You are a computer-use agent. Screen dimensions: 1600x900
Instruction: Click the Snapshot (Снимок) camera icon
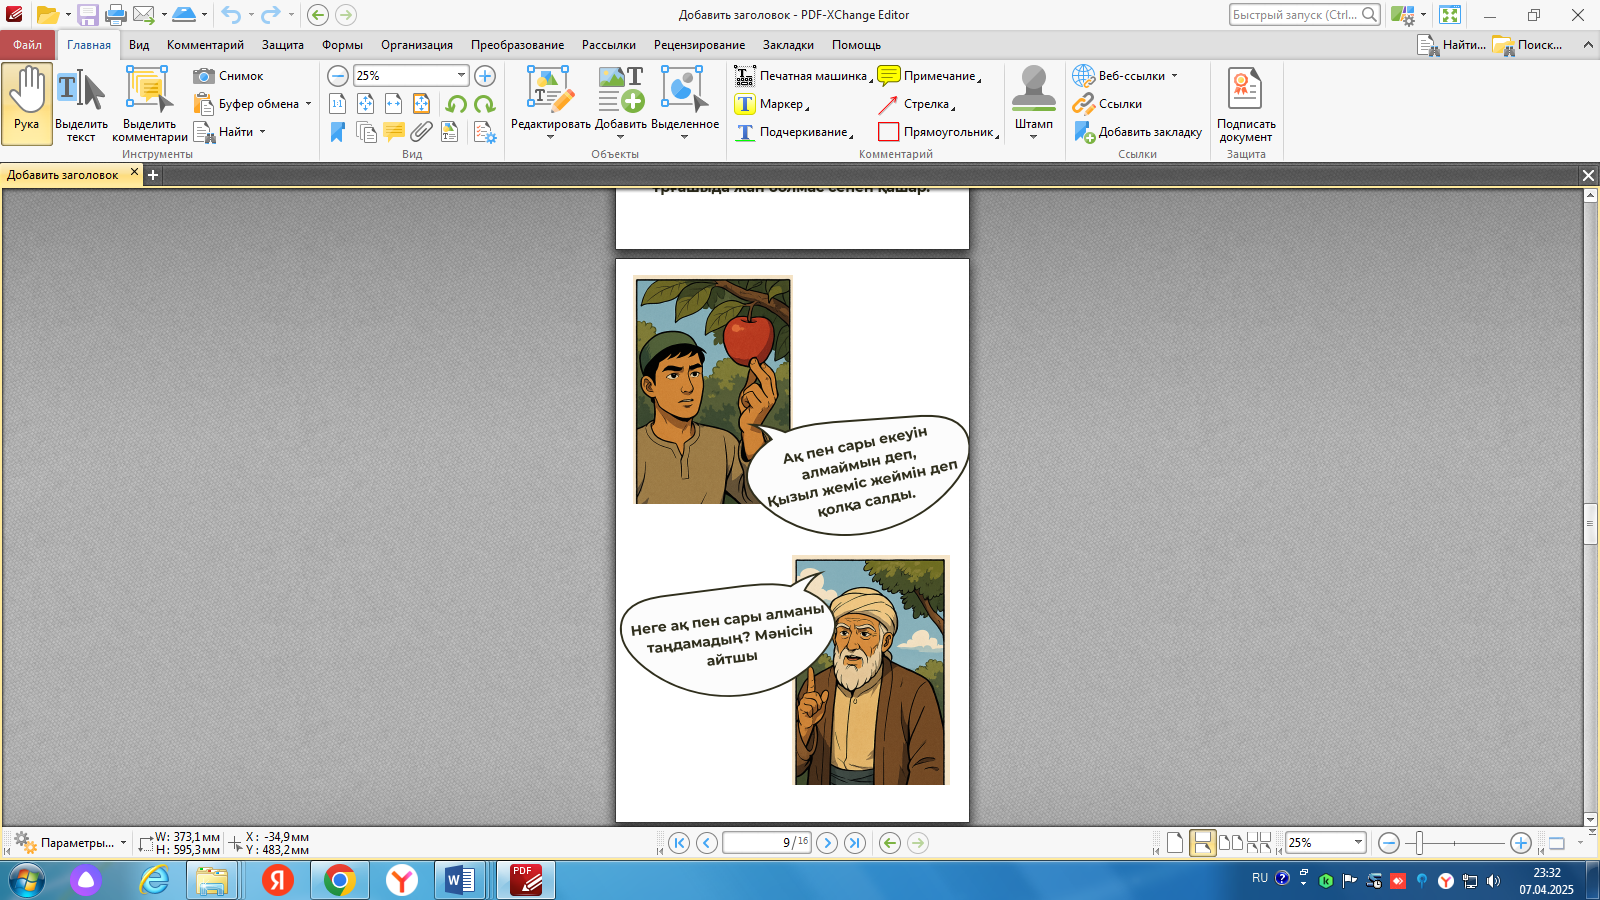click(204, 76)
